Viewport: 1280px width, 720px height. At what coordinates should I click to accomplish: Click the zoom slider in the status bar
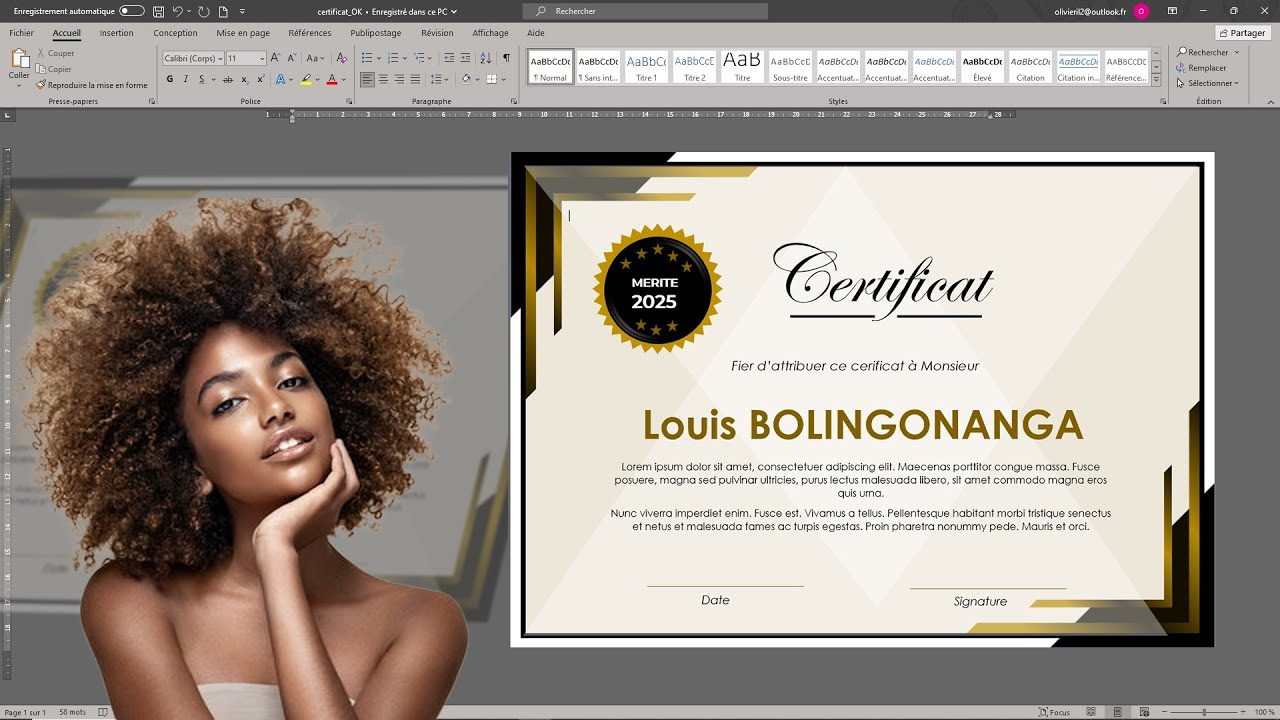(x=1203, y=712)
